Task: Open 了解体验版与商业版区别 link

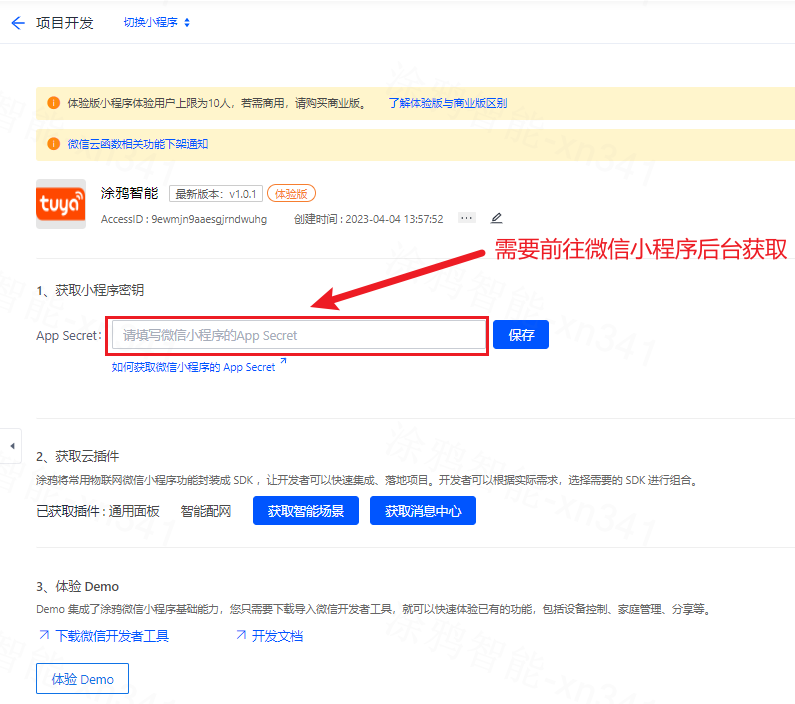Action: coord(448,103)
